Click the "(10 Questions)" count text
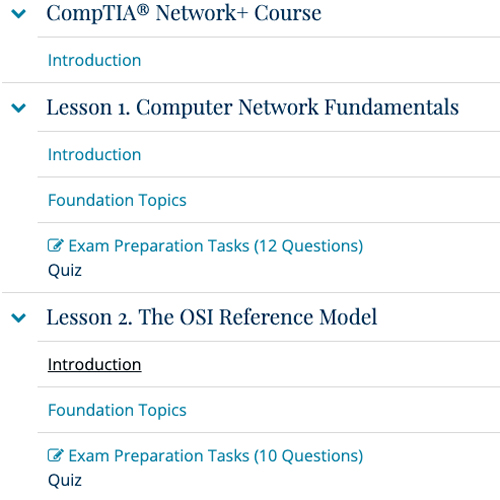Screen dimensions: 500x500 click(308, 456)
